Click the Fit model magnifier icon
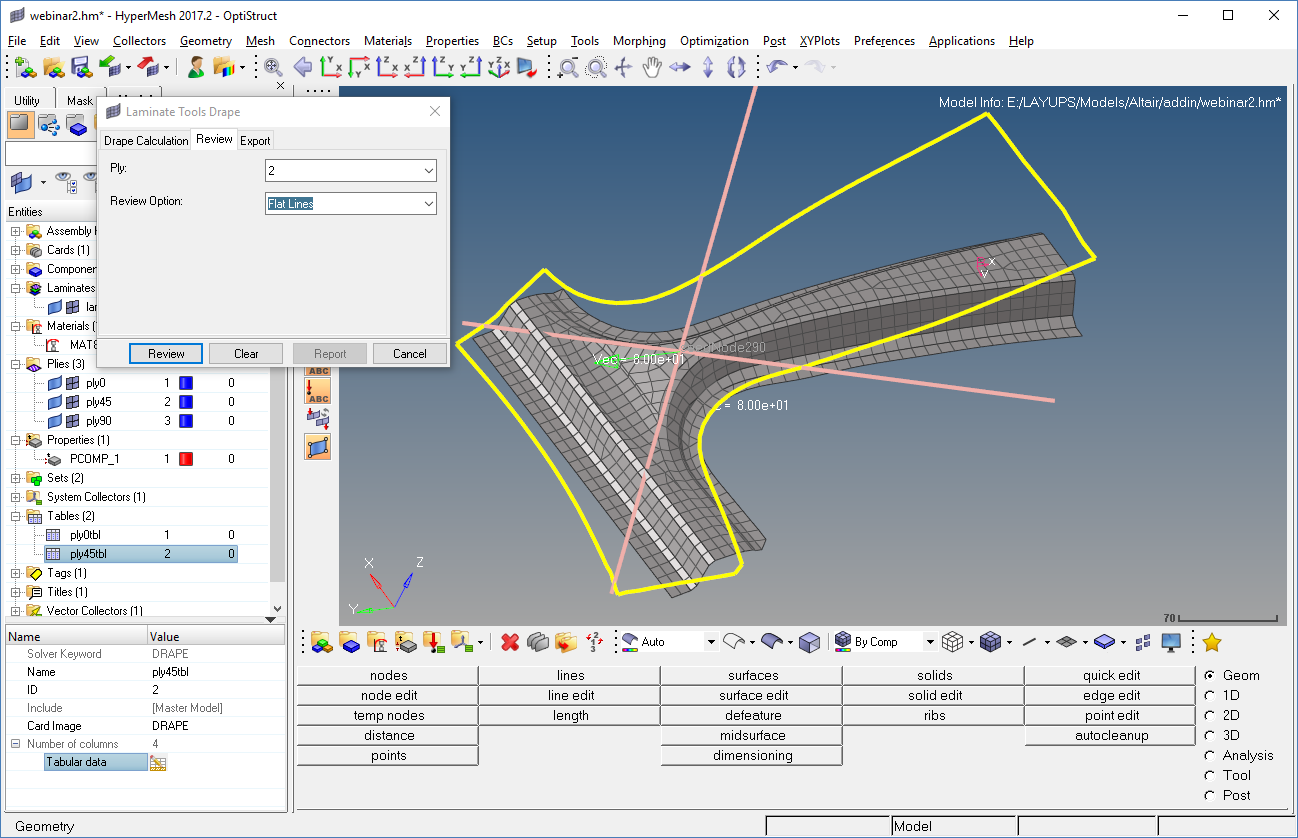 click(x=273, y=67)
